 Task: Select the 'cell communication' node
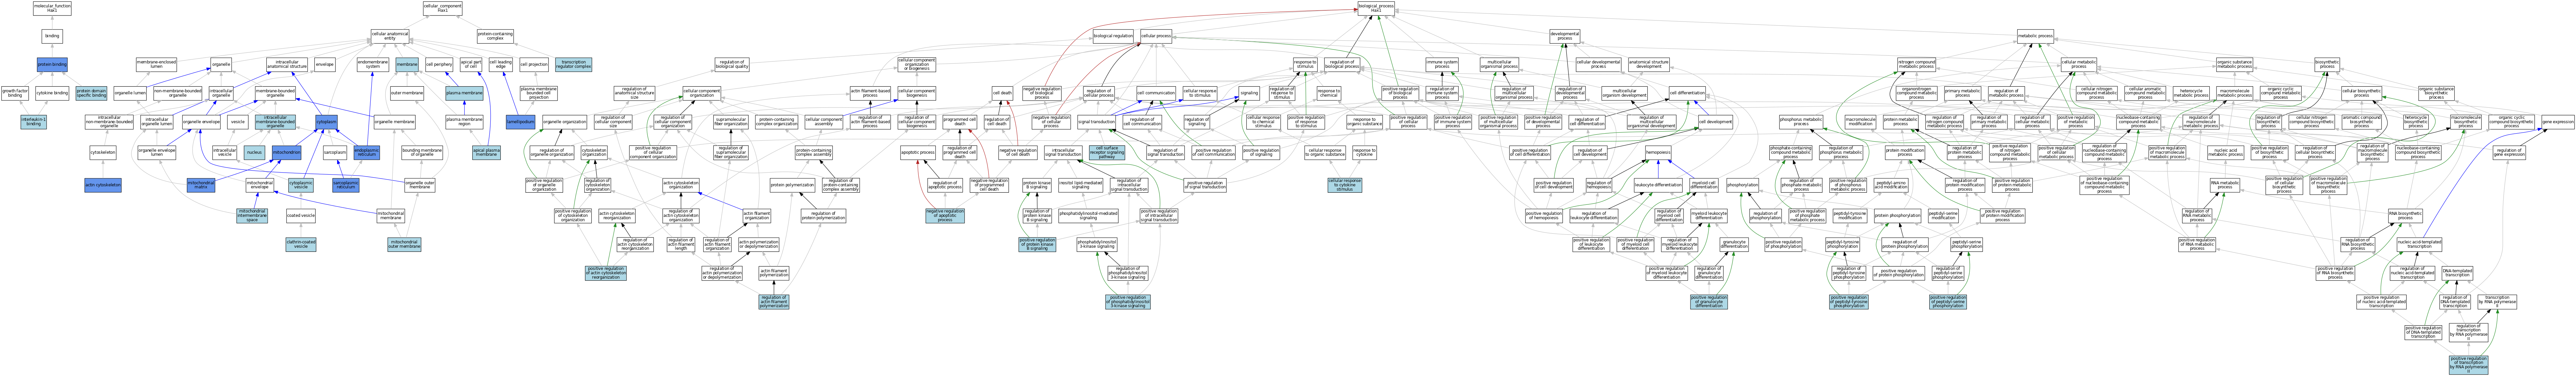tap(1156, 93)
